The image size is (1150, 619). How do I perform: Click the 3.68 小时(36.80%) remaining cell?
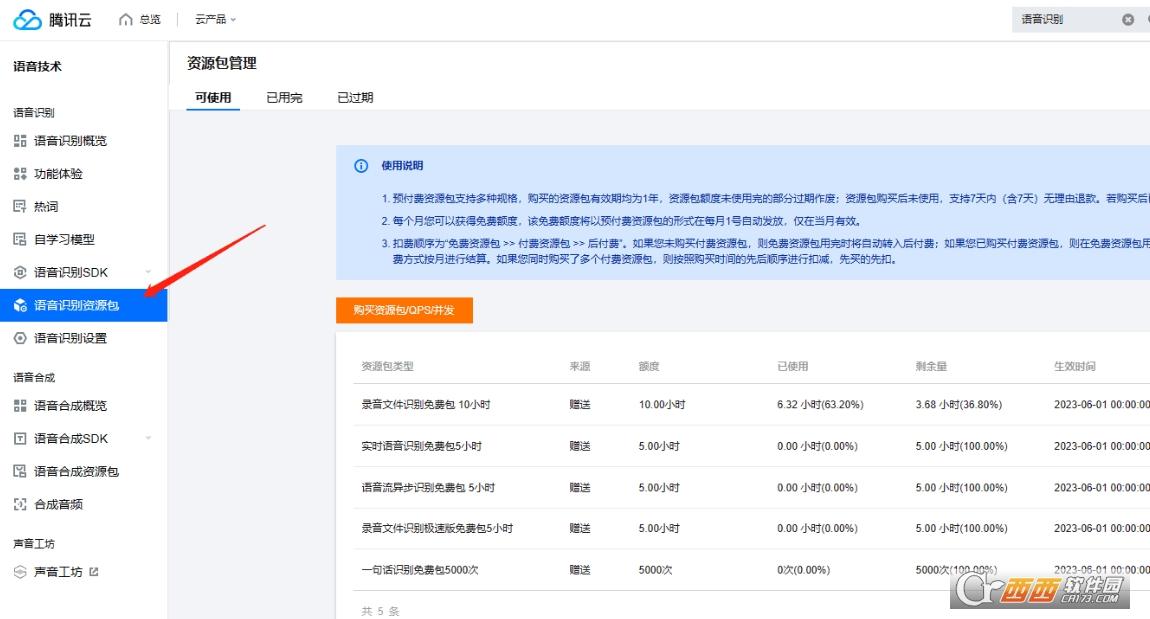959,404
